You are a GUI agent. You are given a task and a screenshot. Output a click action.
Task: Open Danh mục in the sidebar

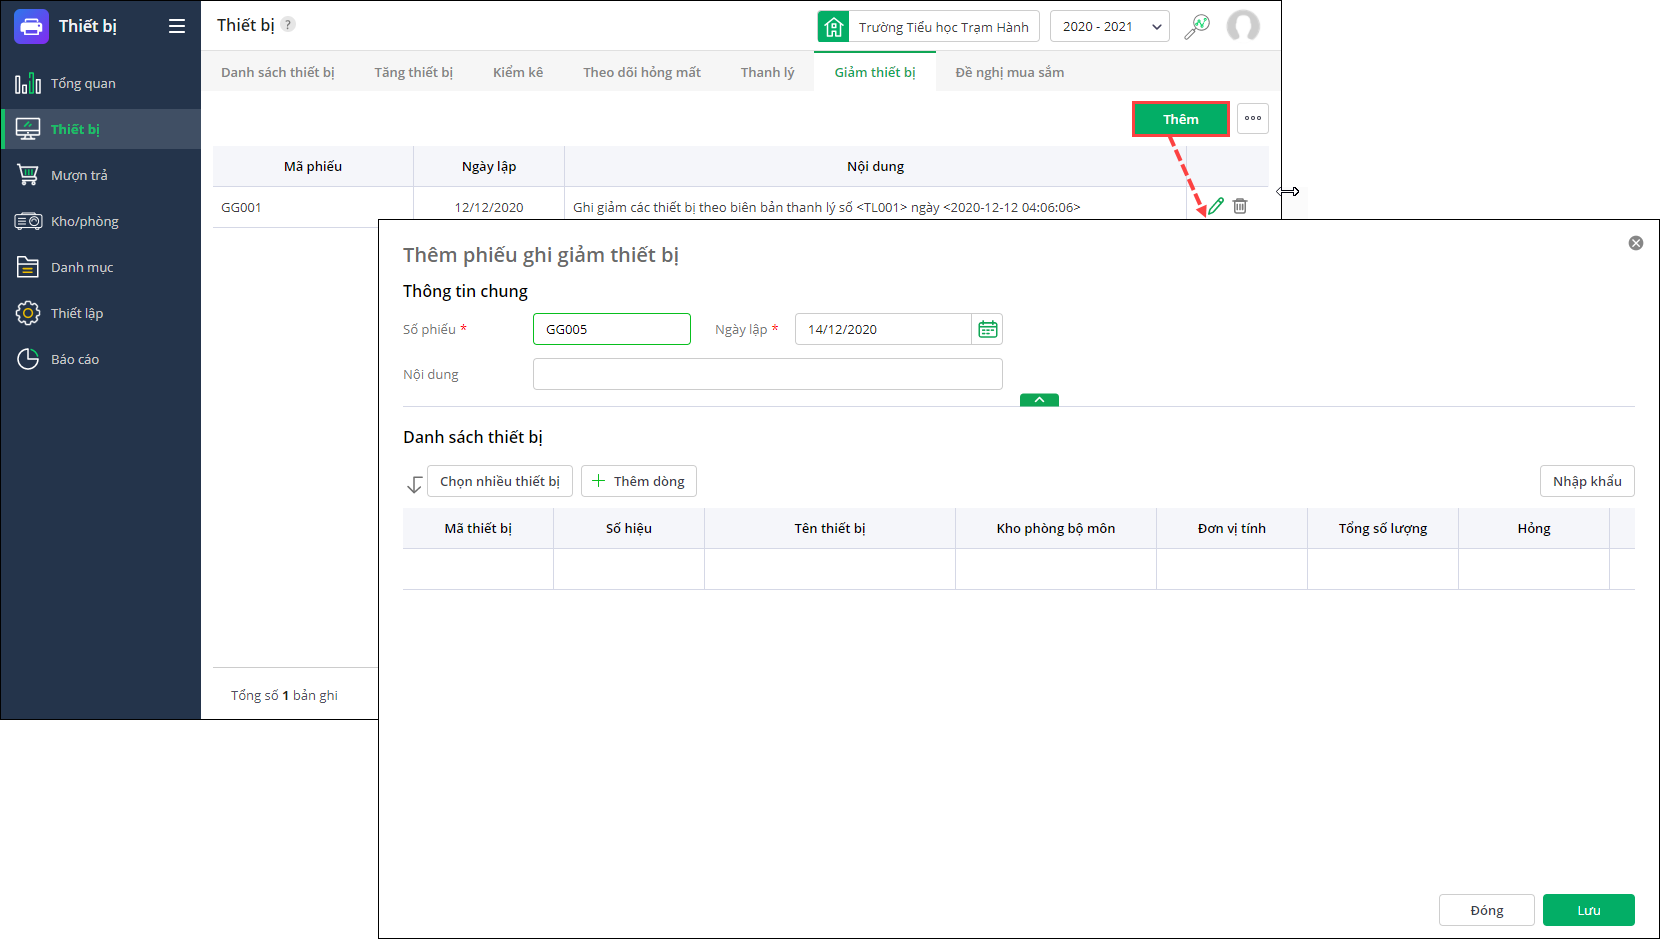101,267
